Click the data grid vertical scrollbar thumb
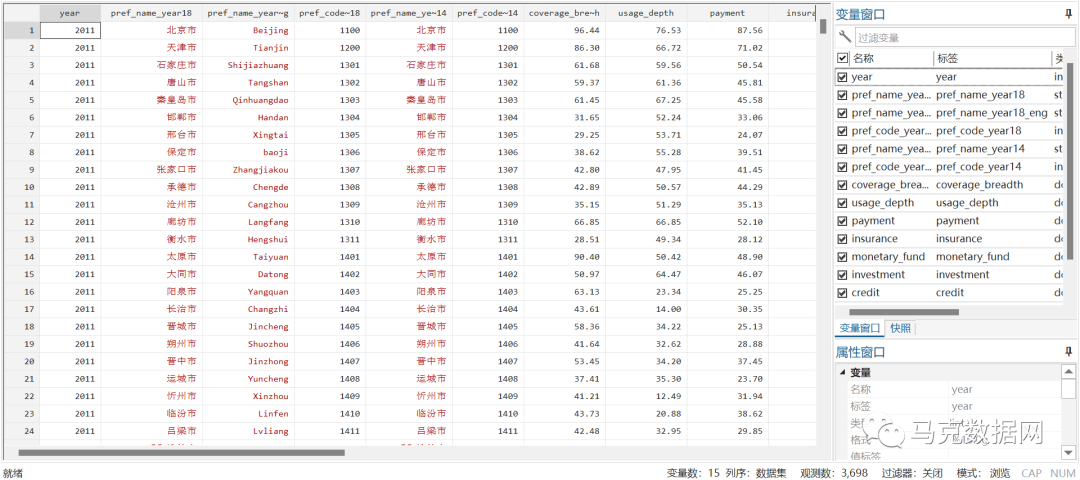Screen dimensions: 1080x480 823,26
